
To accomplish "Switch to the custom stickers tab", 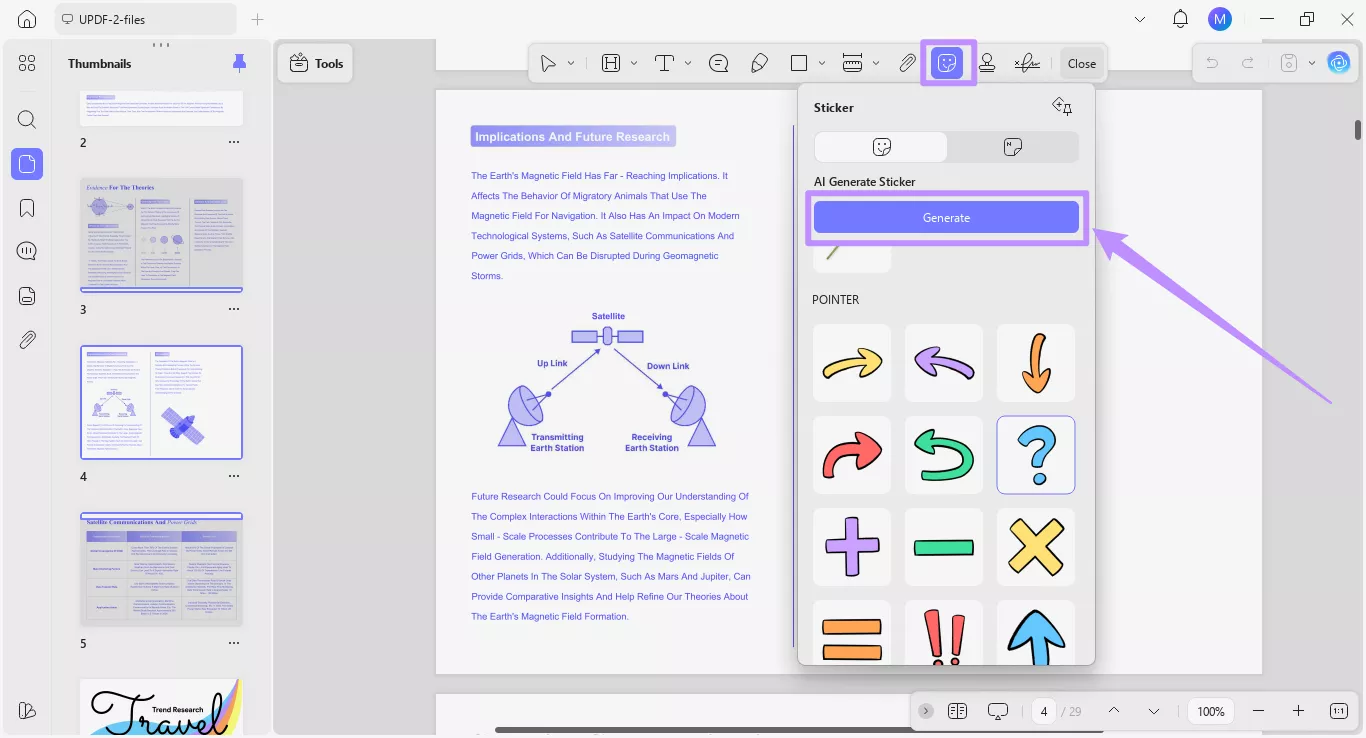I will click(1012, 147).
